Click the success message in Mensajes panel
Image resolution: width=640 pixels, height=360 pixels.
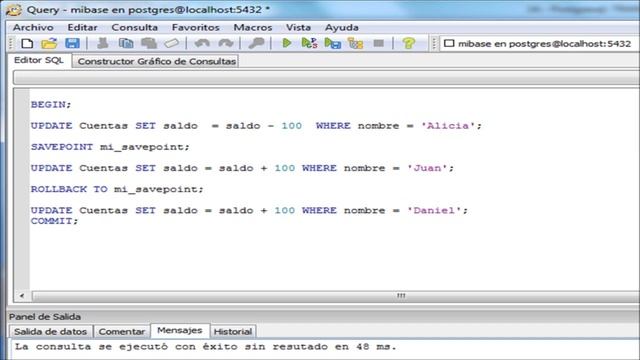(x=205, y=347)
